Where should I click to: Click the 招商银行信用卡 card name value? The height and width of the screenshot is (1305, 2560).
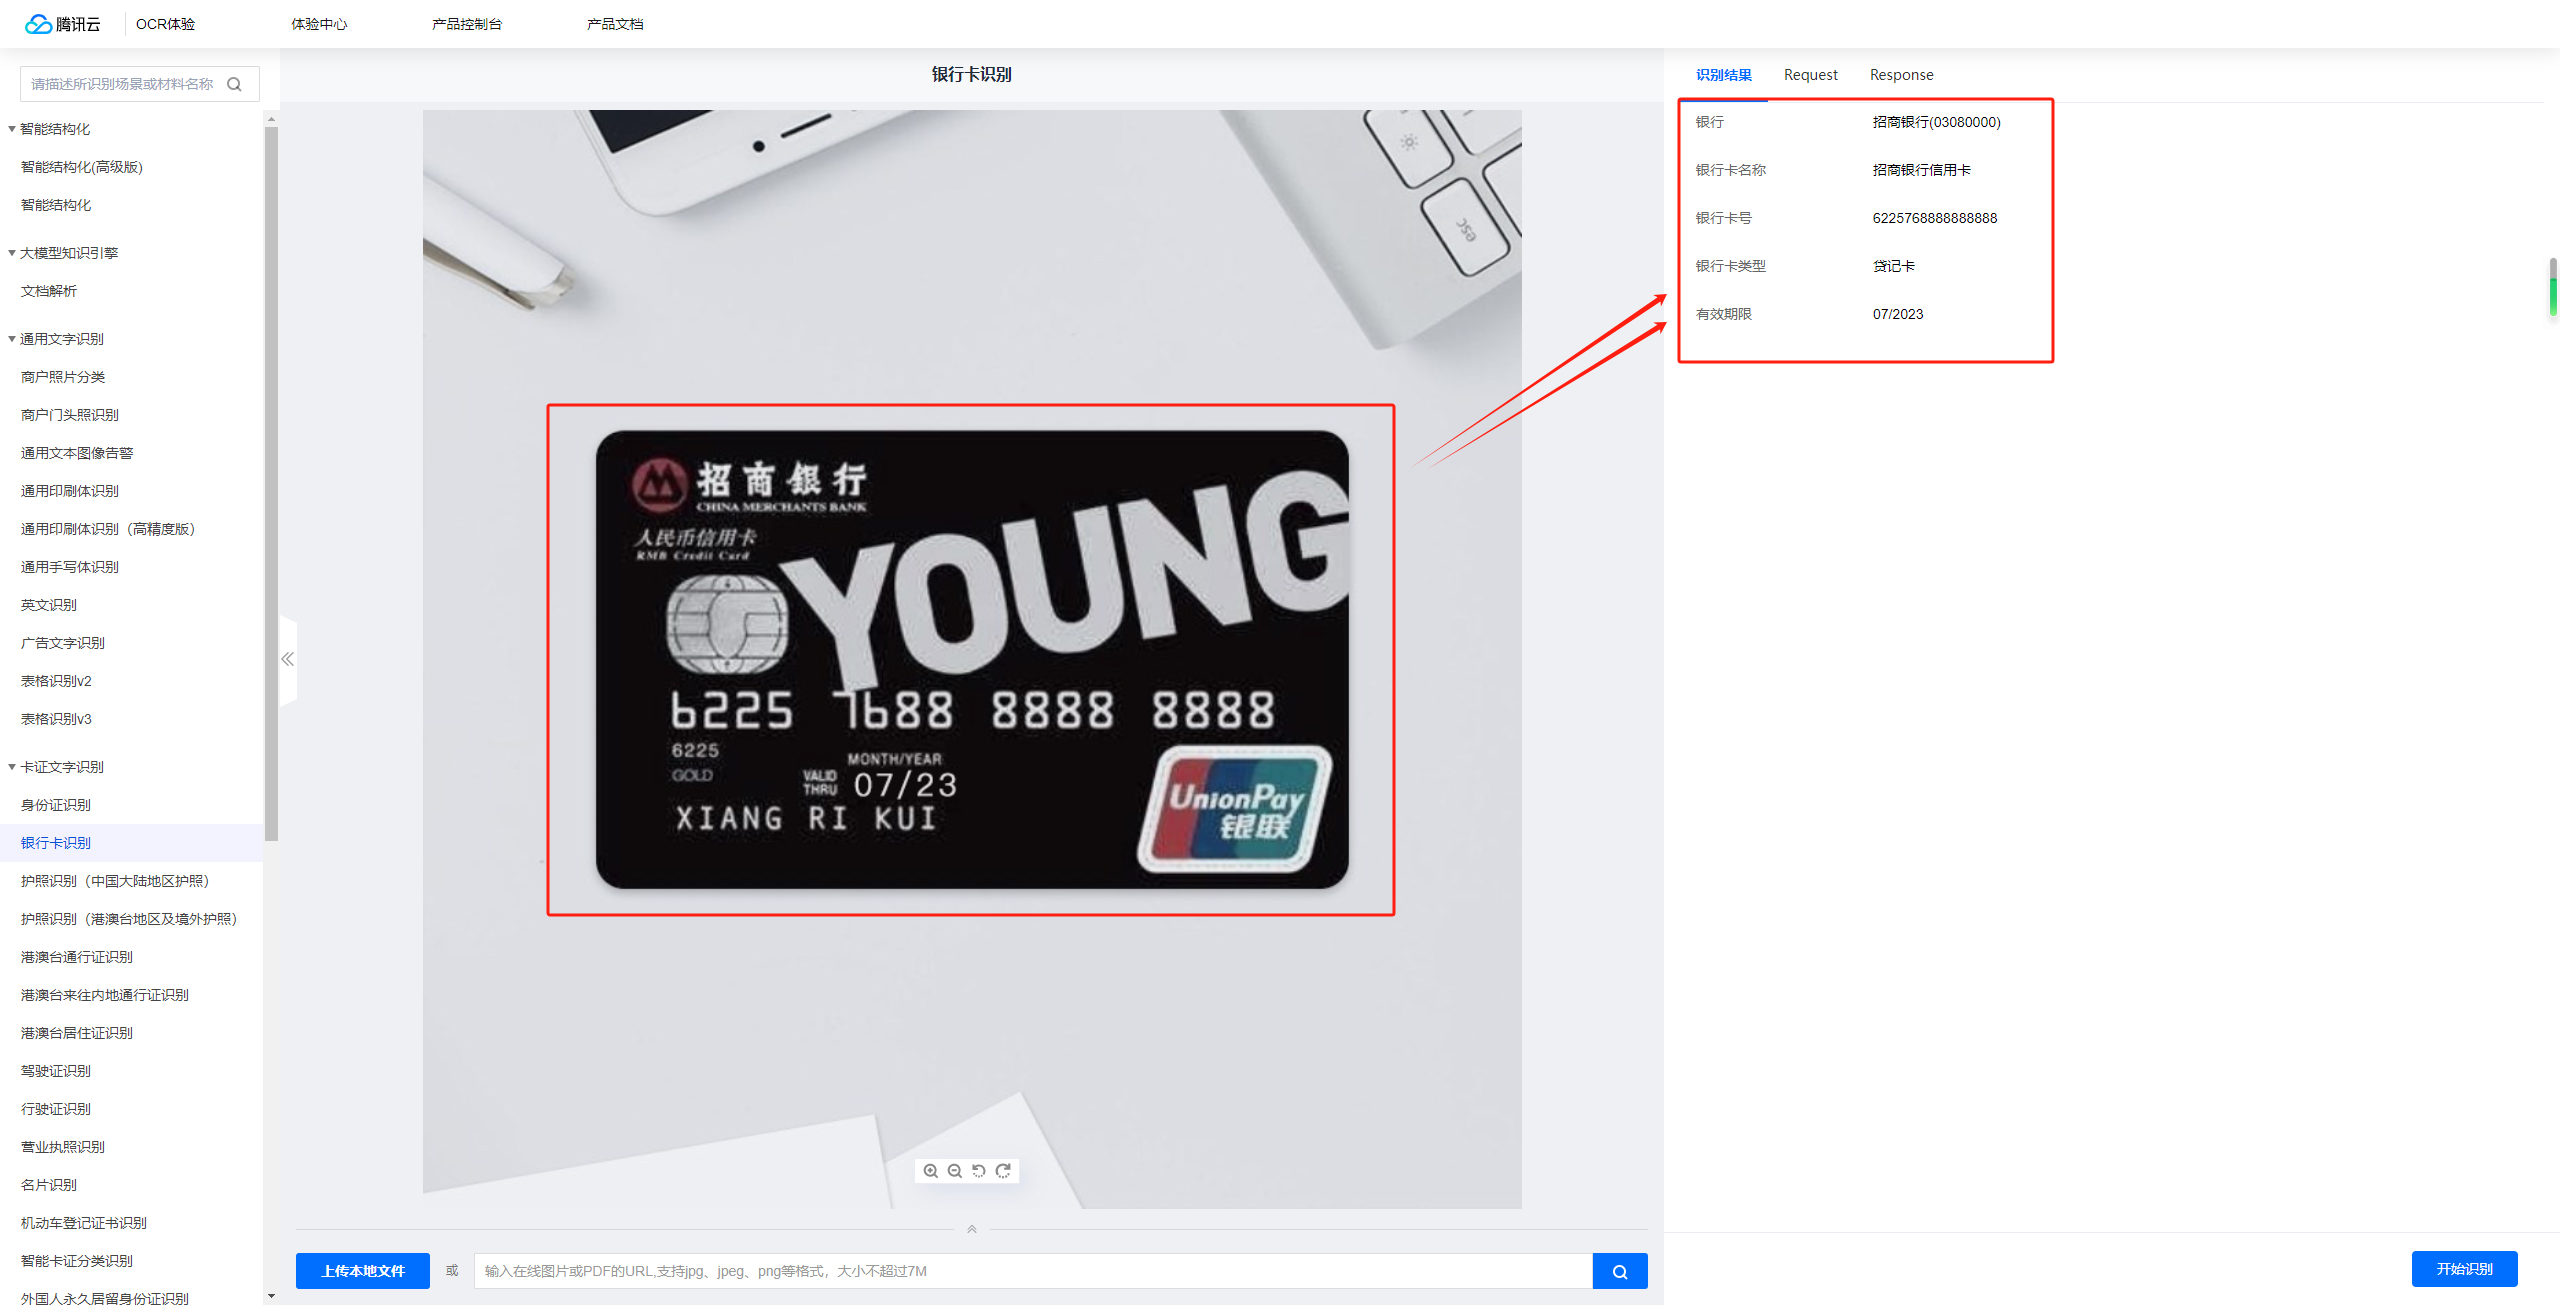point(1922,170)
